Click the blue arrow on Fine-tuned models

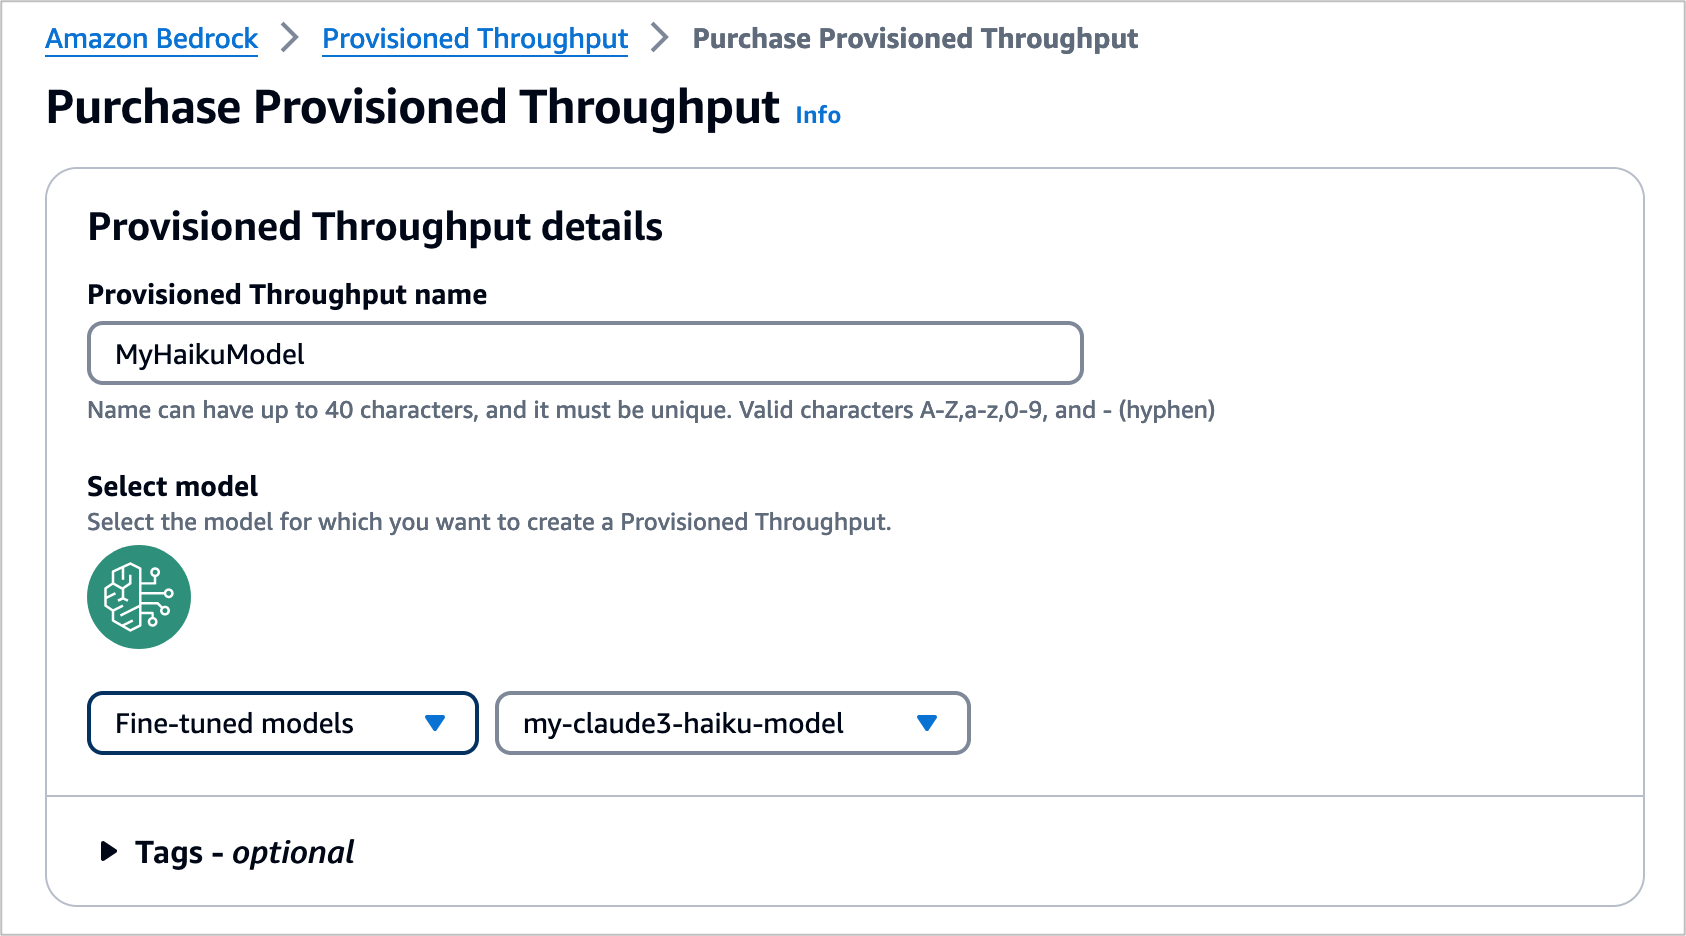point(435,723)
